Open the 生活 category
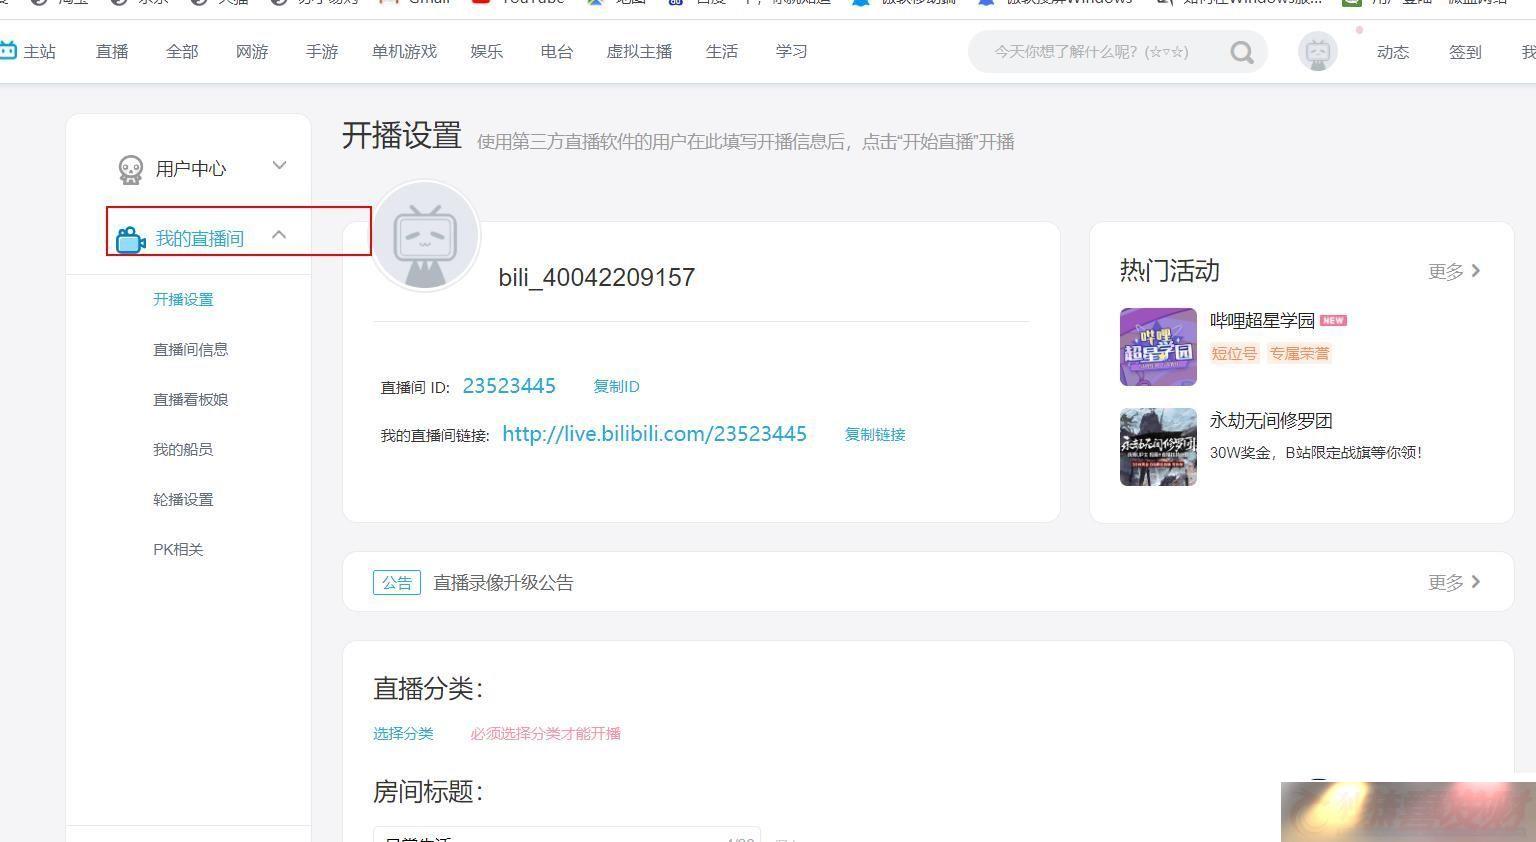 point(721,51)
